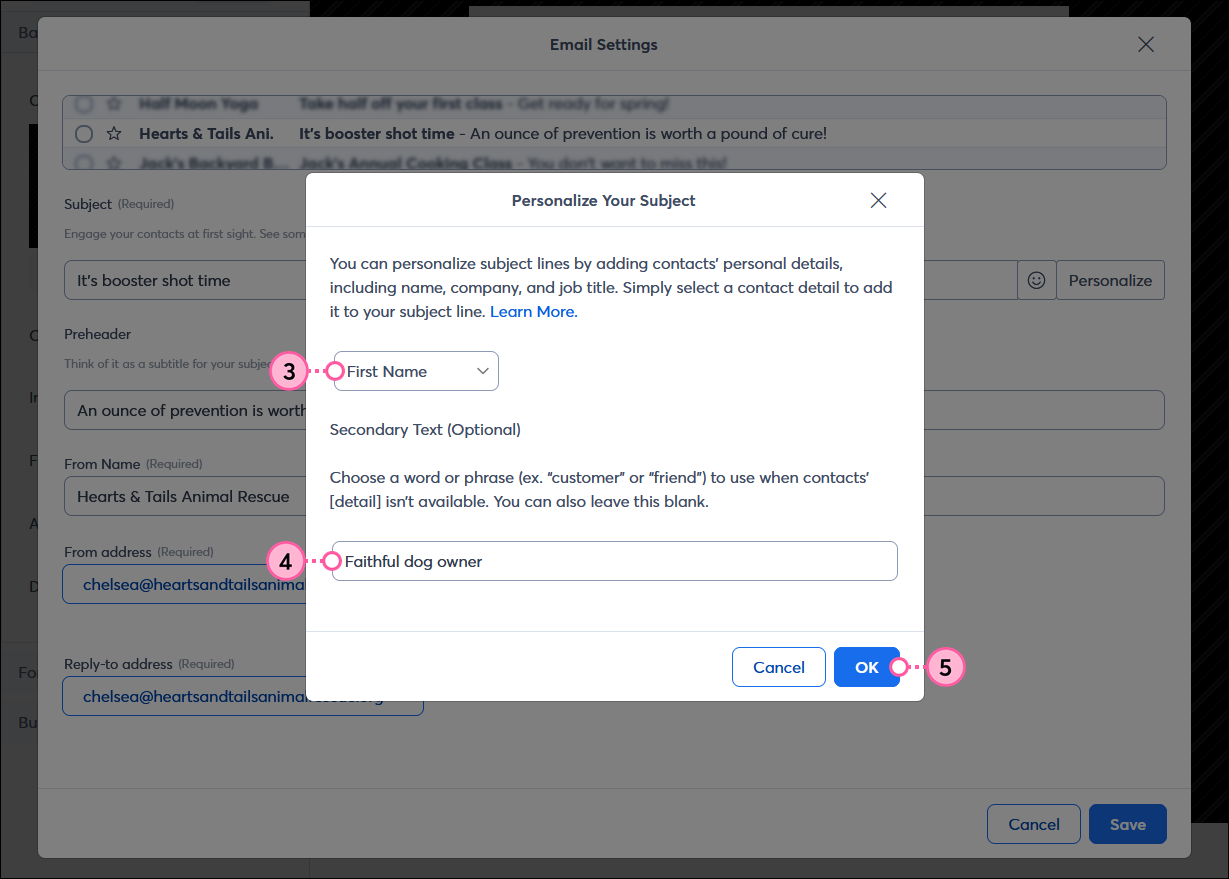Confirm personalization with the OK button

(x=867, y=667)
